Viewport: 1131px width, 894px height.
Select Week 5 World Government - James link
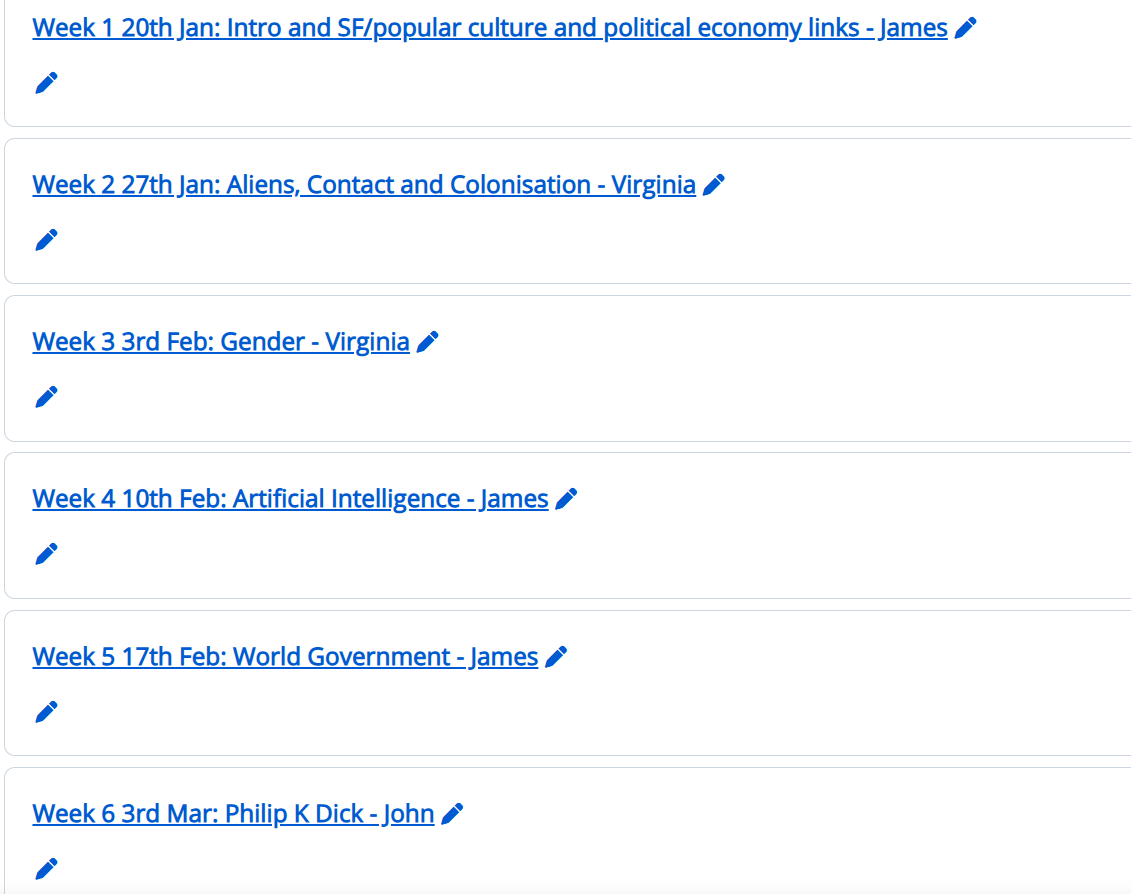tap(285, 657)
